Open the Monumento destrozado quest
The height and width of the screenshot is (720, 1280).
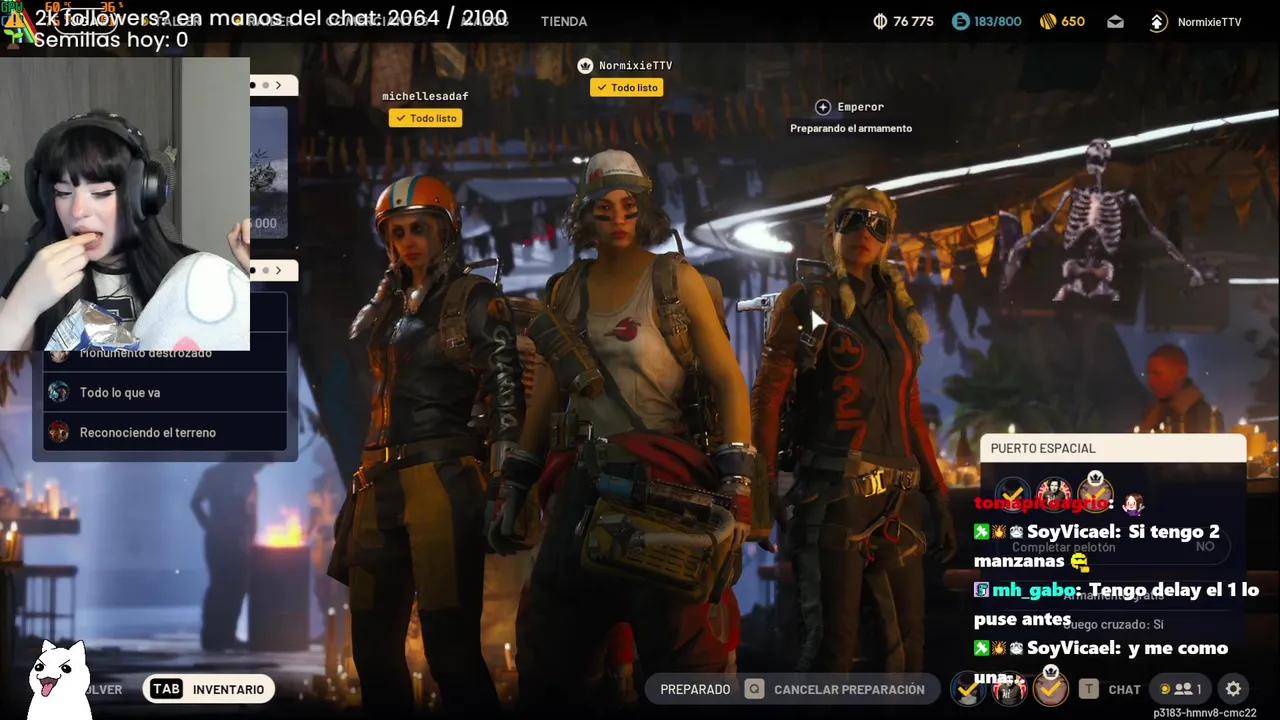[x=166, y=355]
